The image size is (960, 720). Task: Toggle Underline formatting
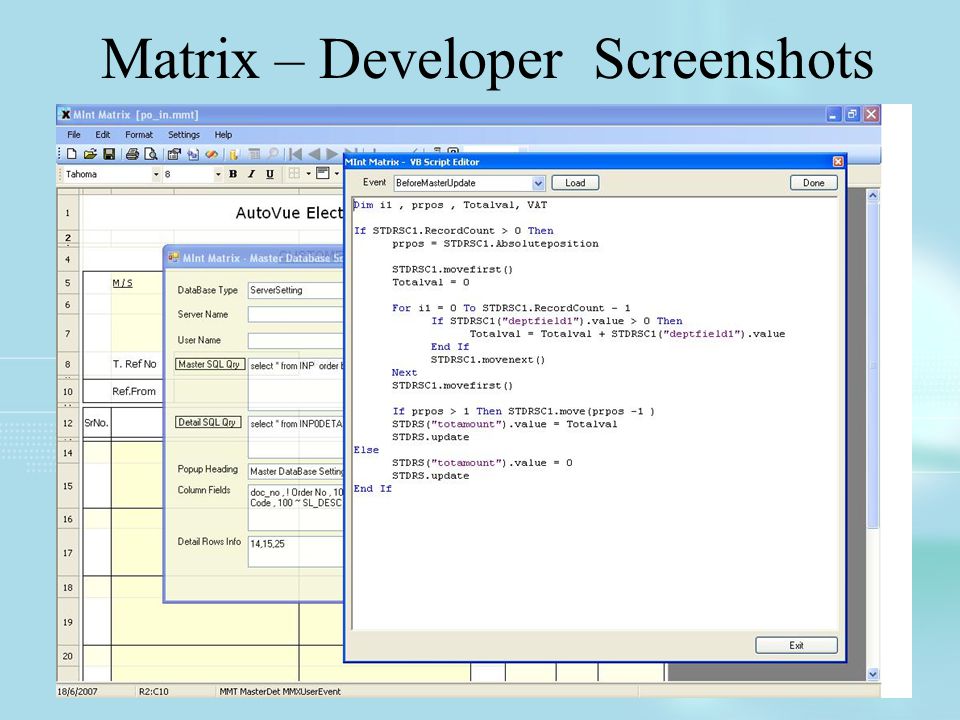[x=269, y=174]
